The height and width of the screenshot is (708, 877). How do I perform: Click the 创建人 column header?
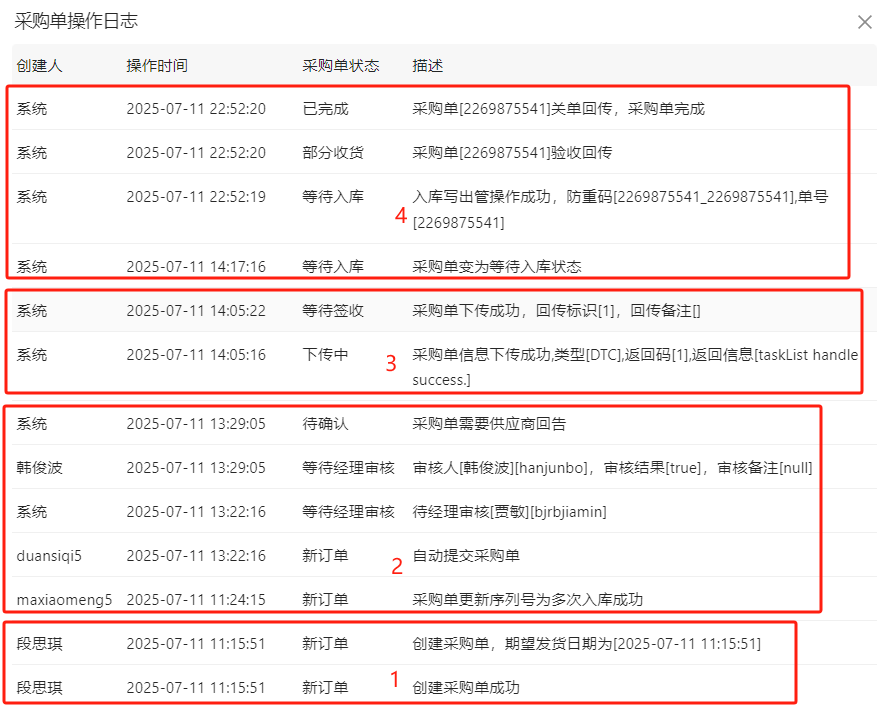click(39, 66)
